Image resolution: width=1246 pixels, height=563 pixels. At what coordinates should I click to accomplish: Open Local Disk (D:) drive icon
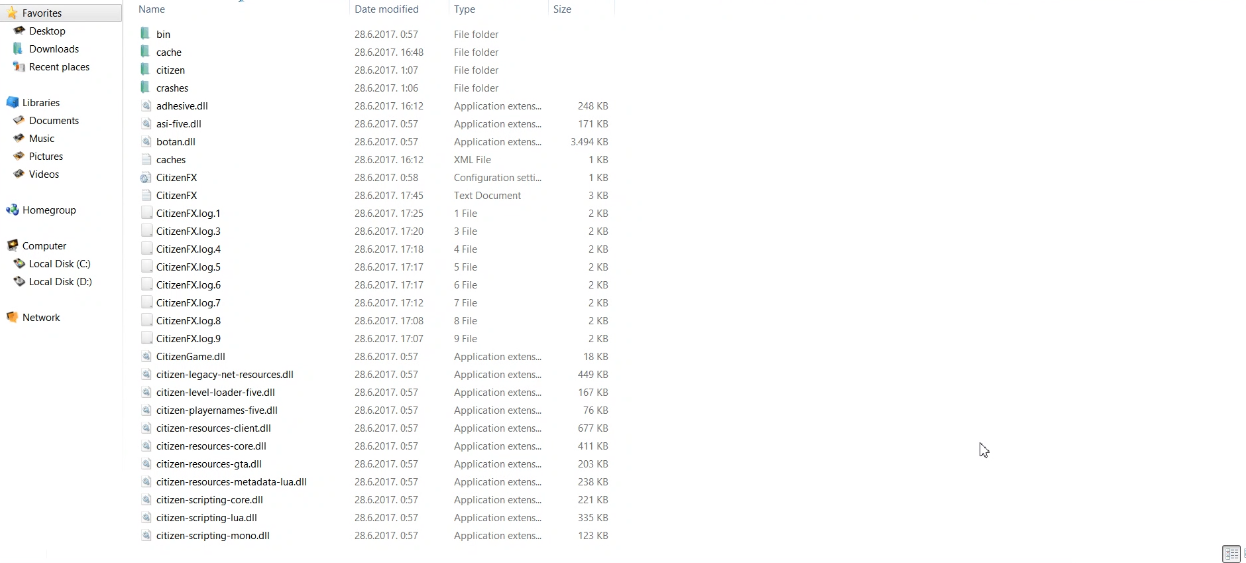(x=18, y=282)
